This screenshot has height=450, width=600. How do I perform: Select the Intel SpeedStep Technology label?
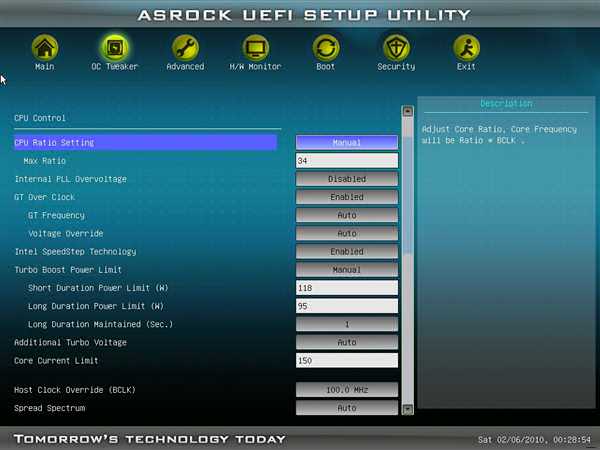75,251
